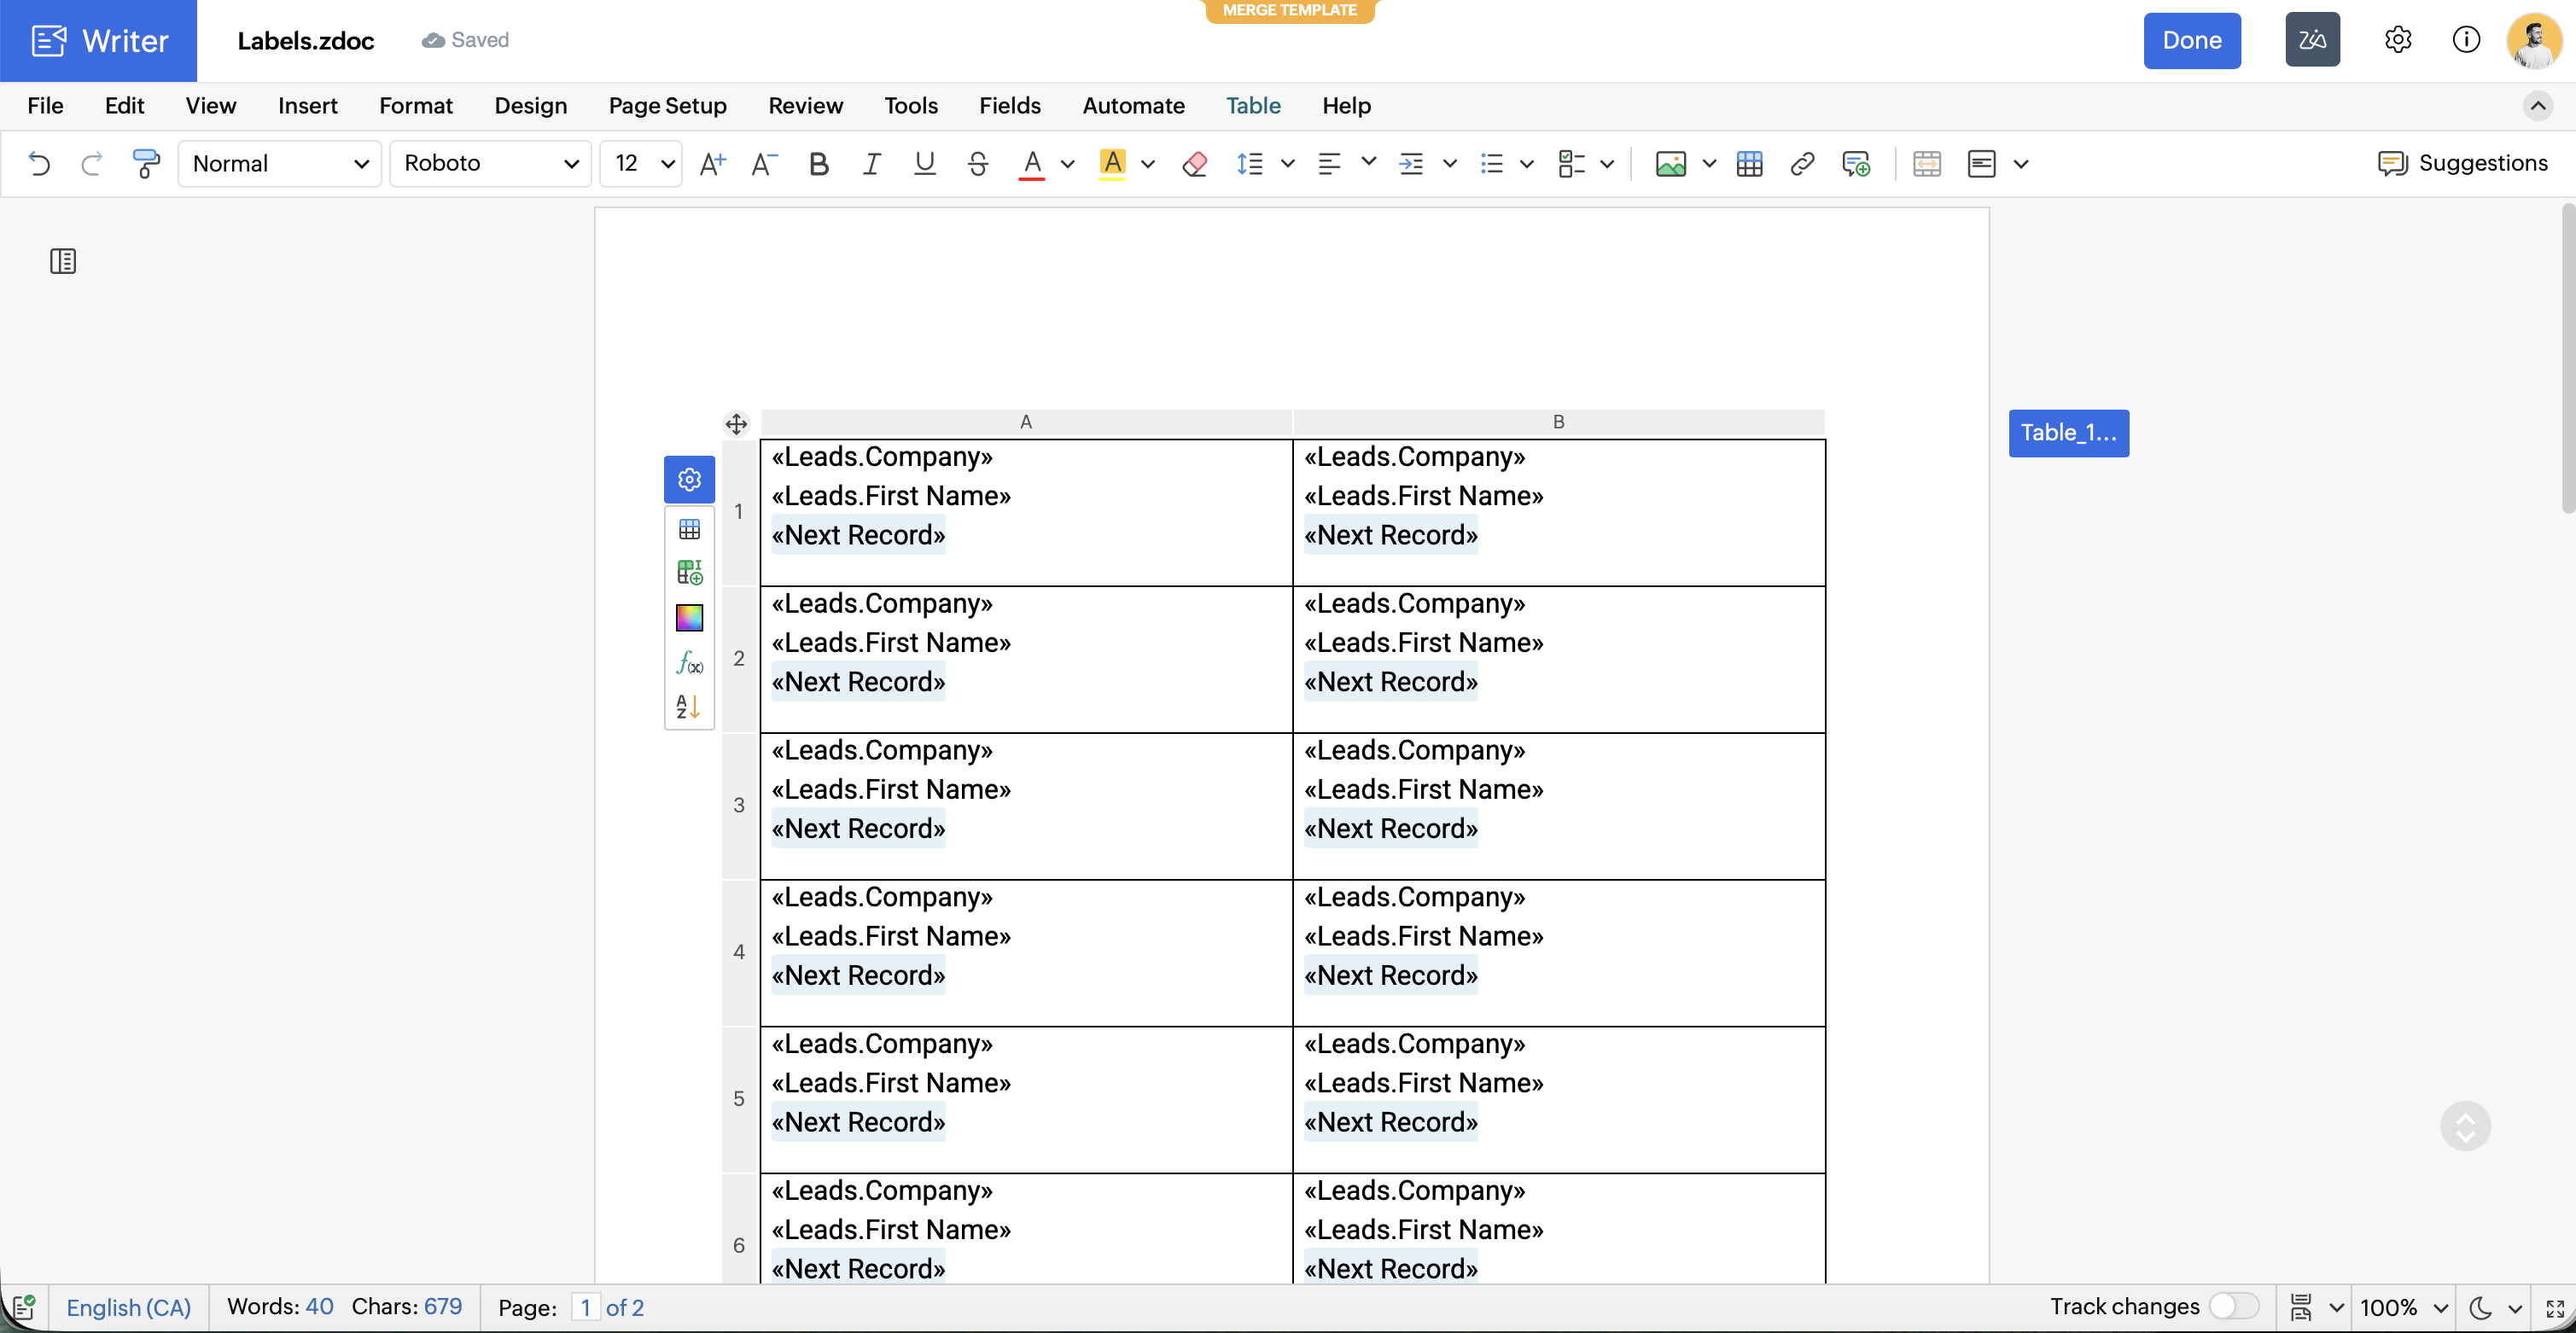
Task: Open the Normal paragraph style dropdown
Action: (x=279, y=163)
